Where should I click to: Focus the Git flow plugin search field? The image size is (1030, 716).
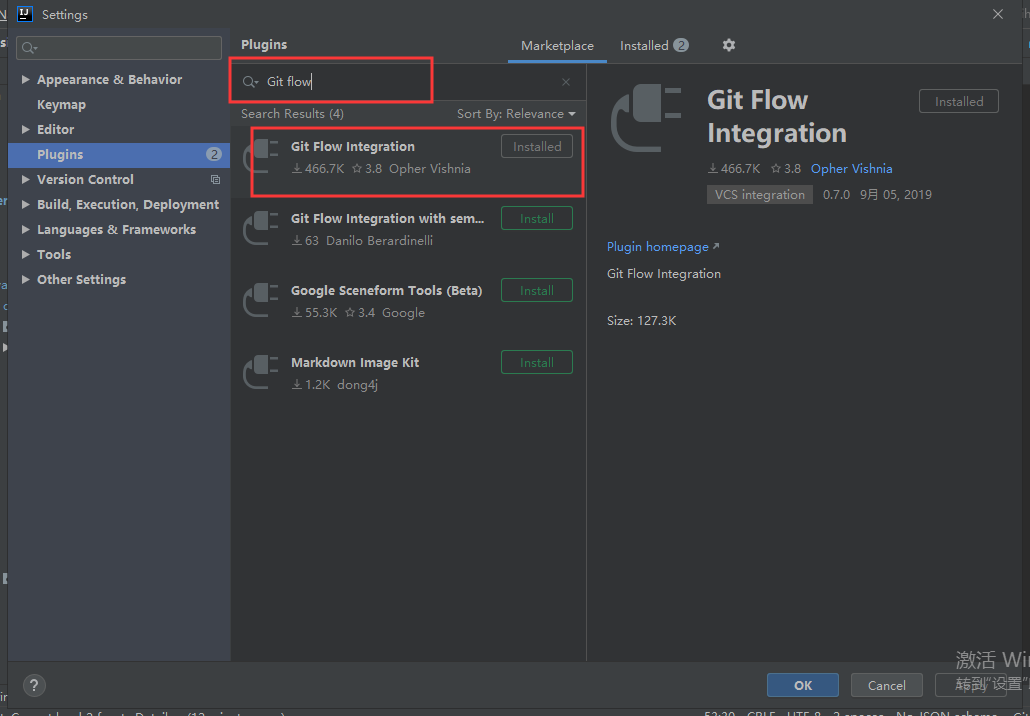click(x=407, y=82)
